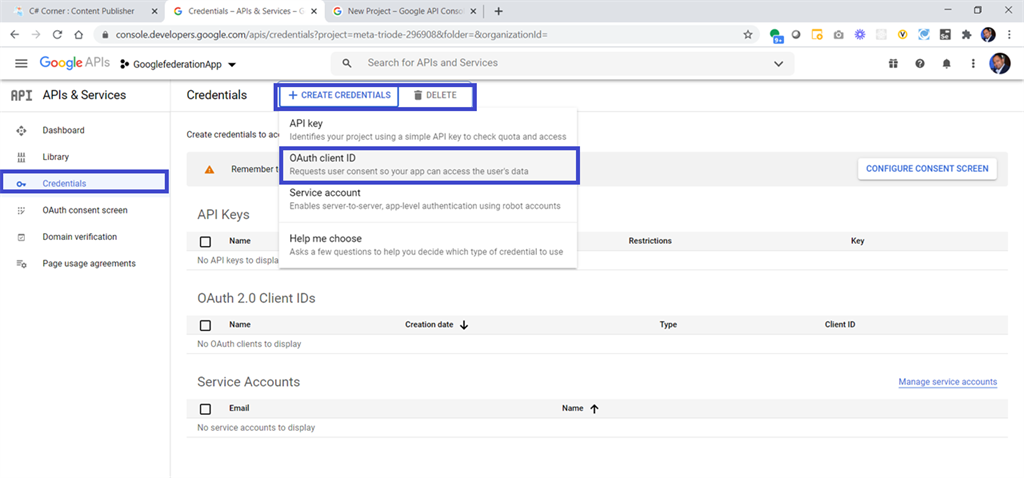Screen dimensions: 1024x478
Task: Click the Domain verification checkbox icon
Action: click(21, 237)
